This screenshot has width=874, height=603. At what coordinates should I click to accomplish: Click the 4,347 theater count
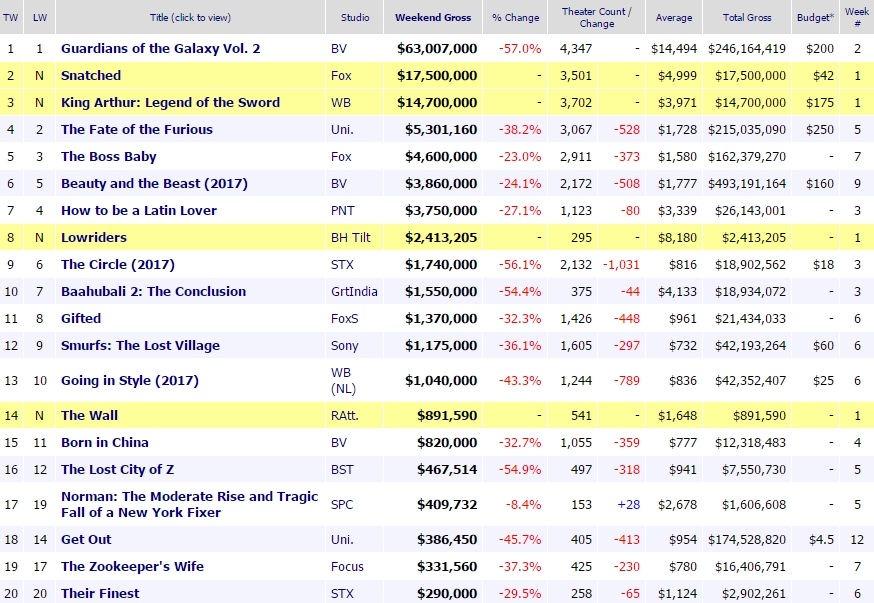(576, 48)
